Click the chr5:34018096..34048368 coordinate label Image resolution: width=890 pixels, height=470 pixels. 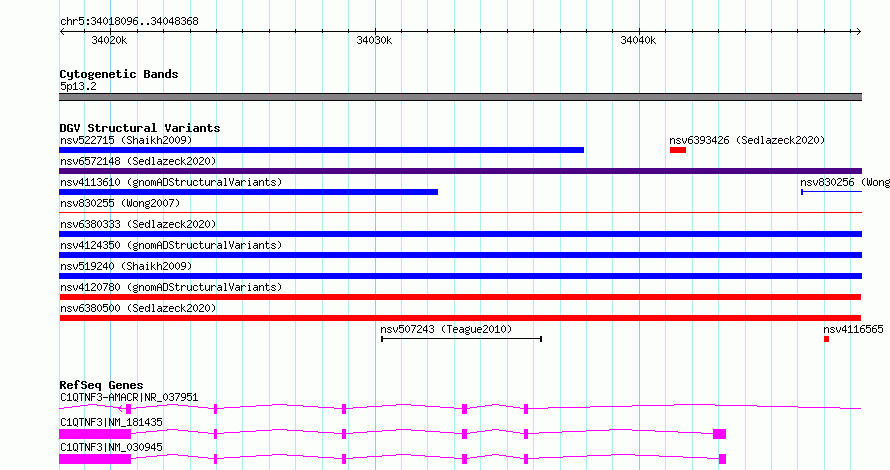click(x=129, y=22)
